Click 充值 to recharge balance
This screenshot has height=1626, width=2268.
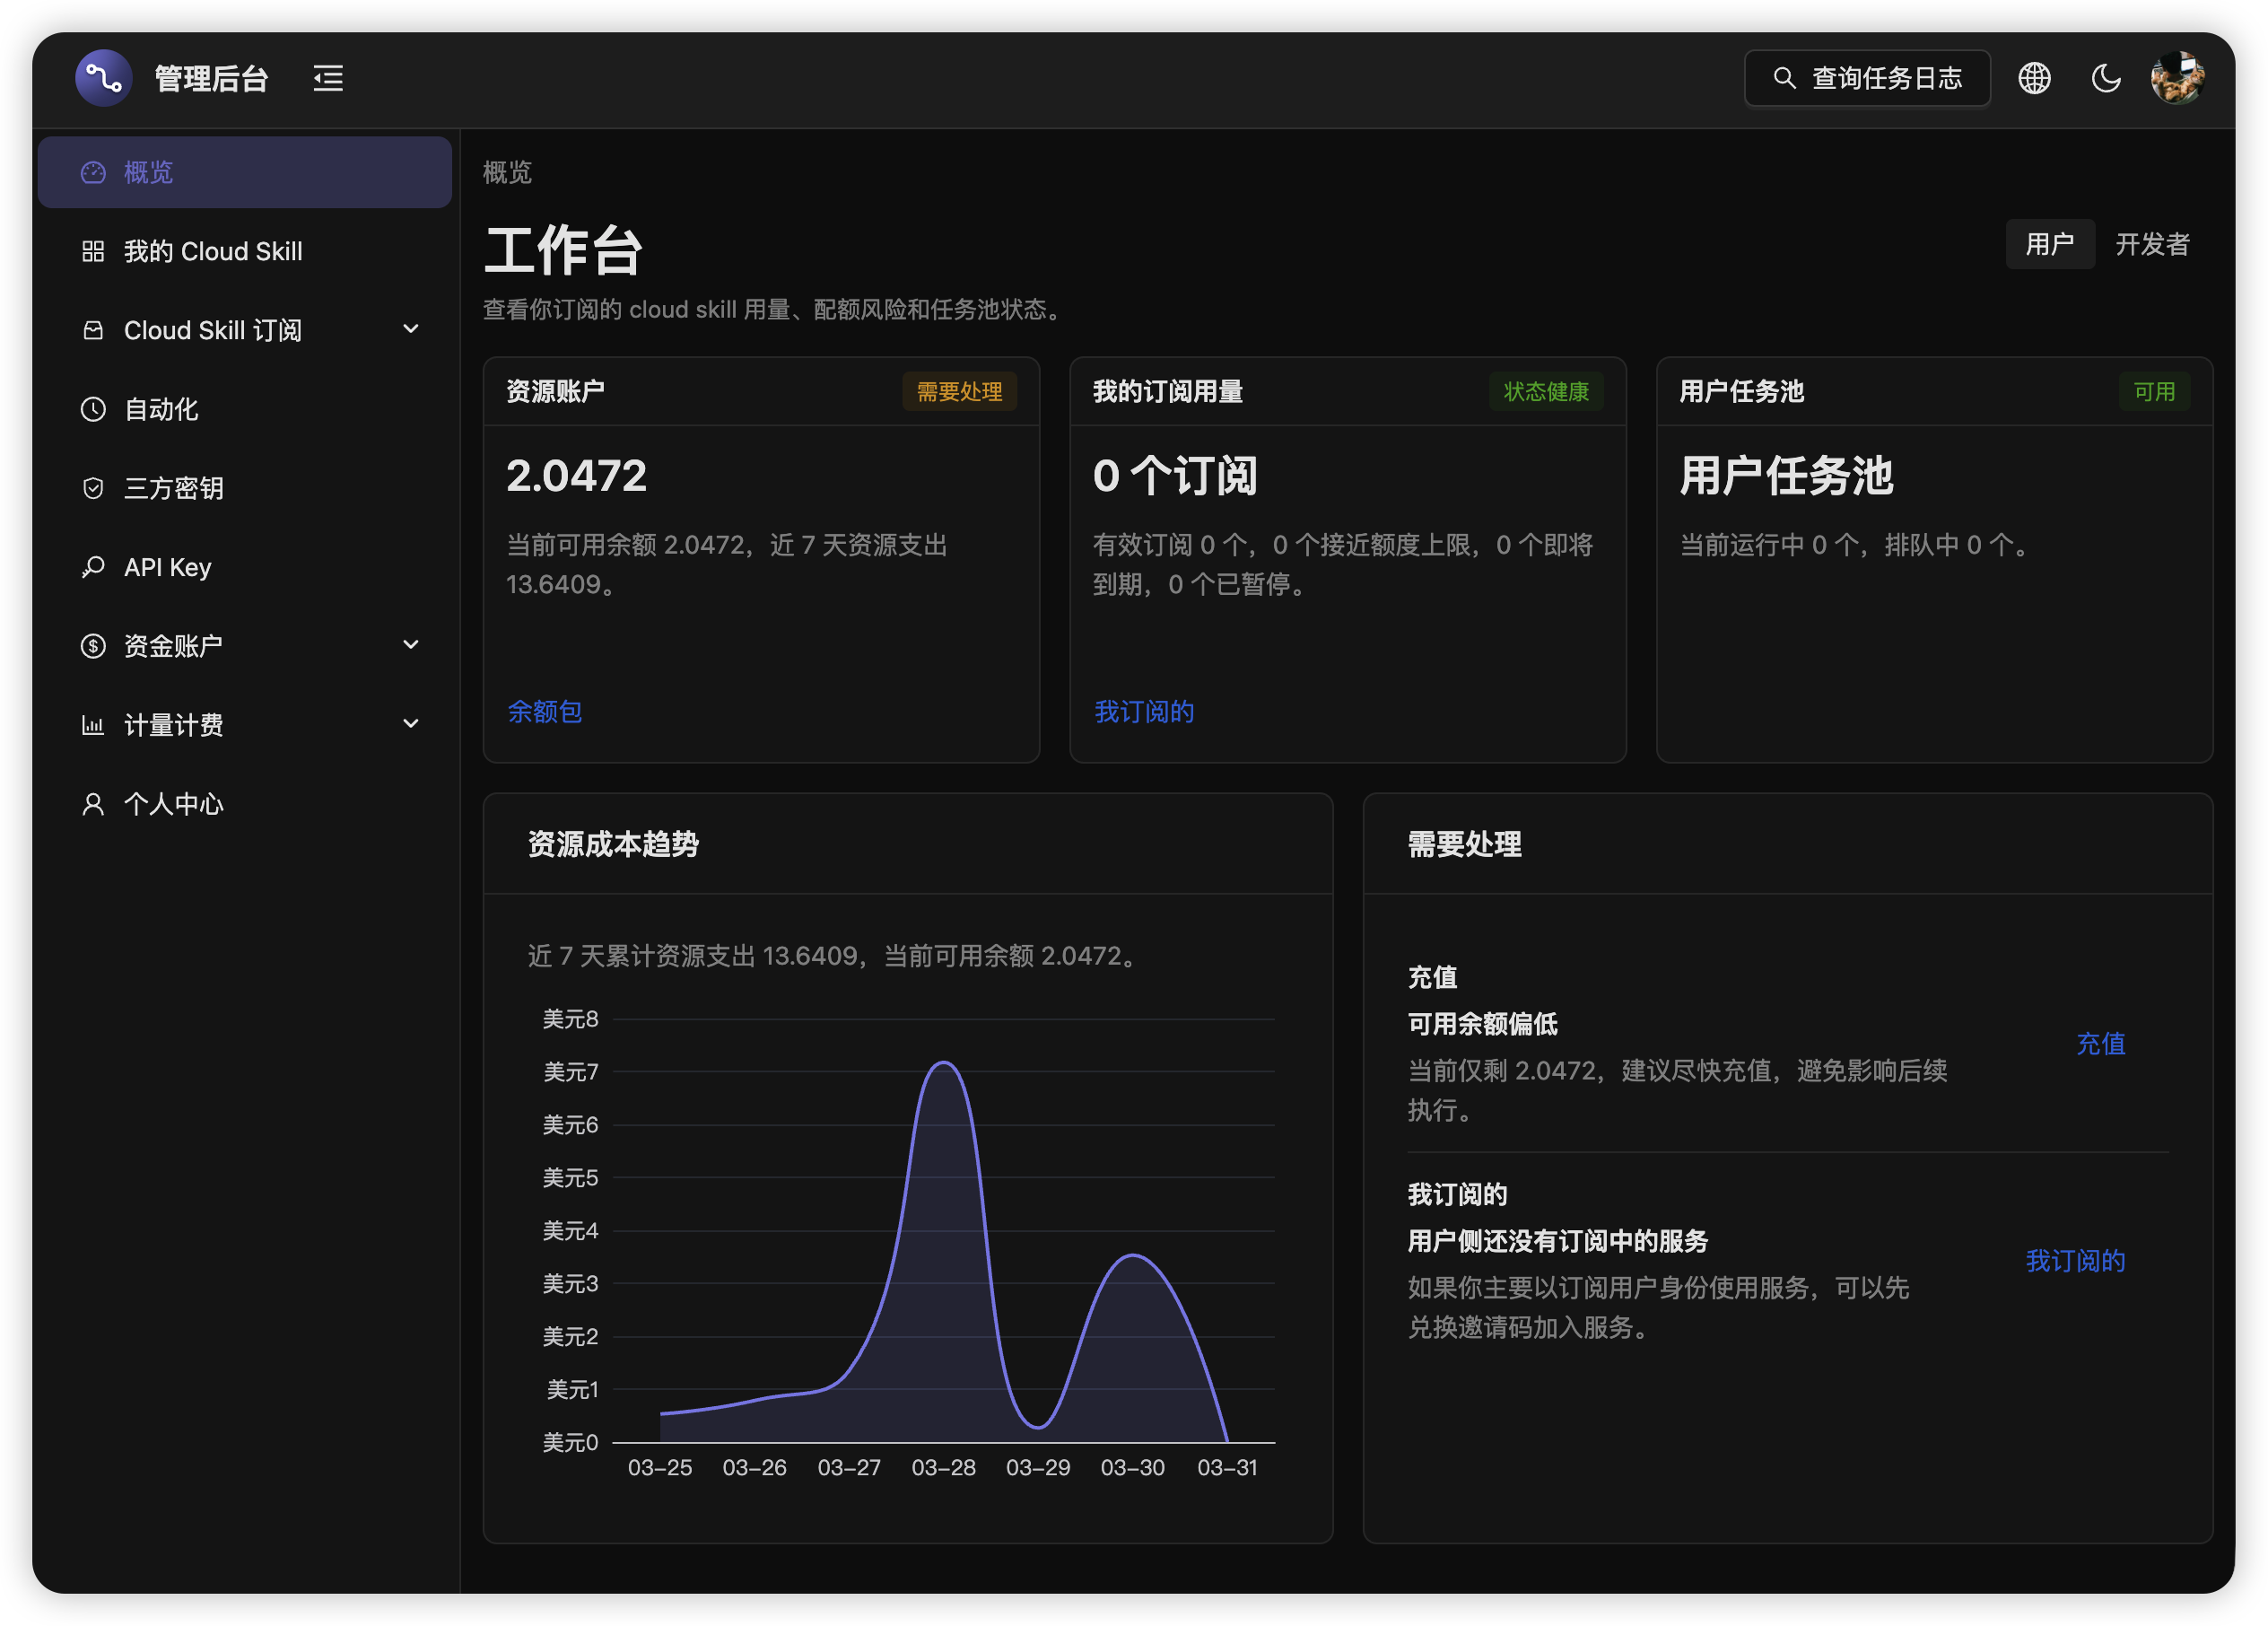[x=2100, y=1043]
